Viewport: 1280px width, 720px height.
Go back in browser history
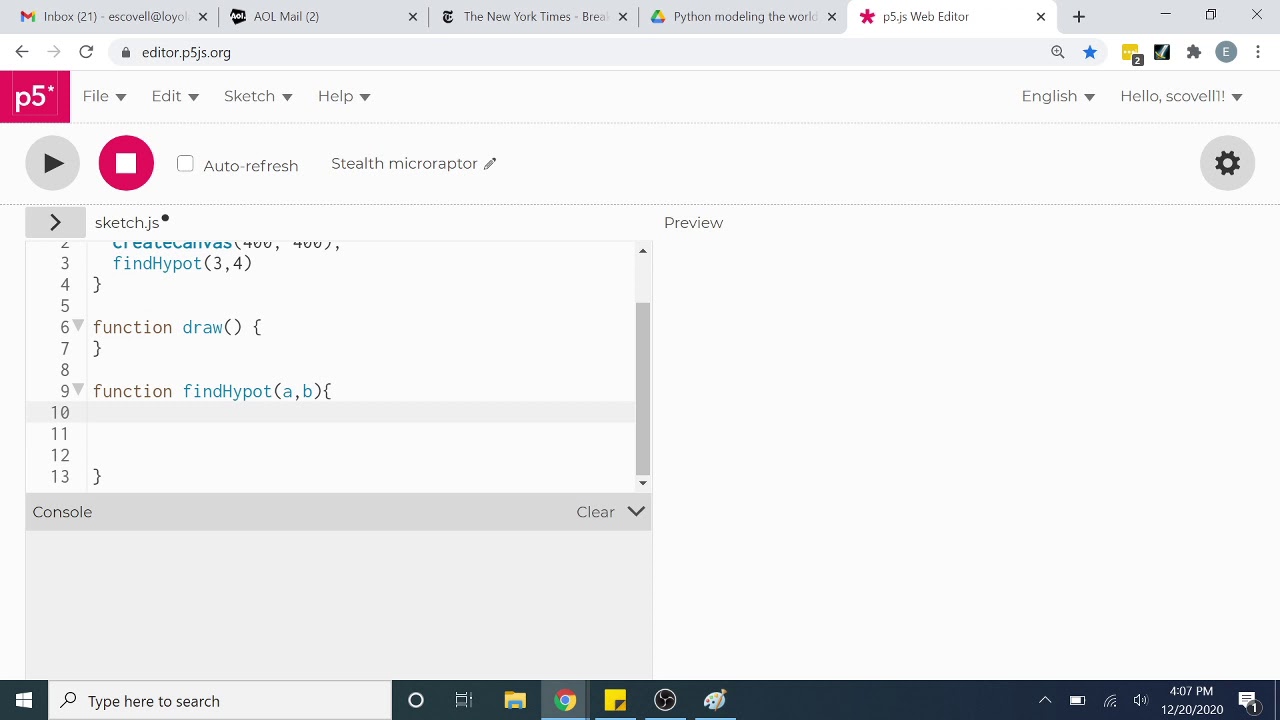(x=22, y=52)
